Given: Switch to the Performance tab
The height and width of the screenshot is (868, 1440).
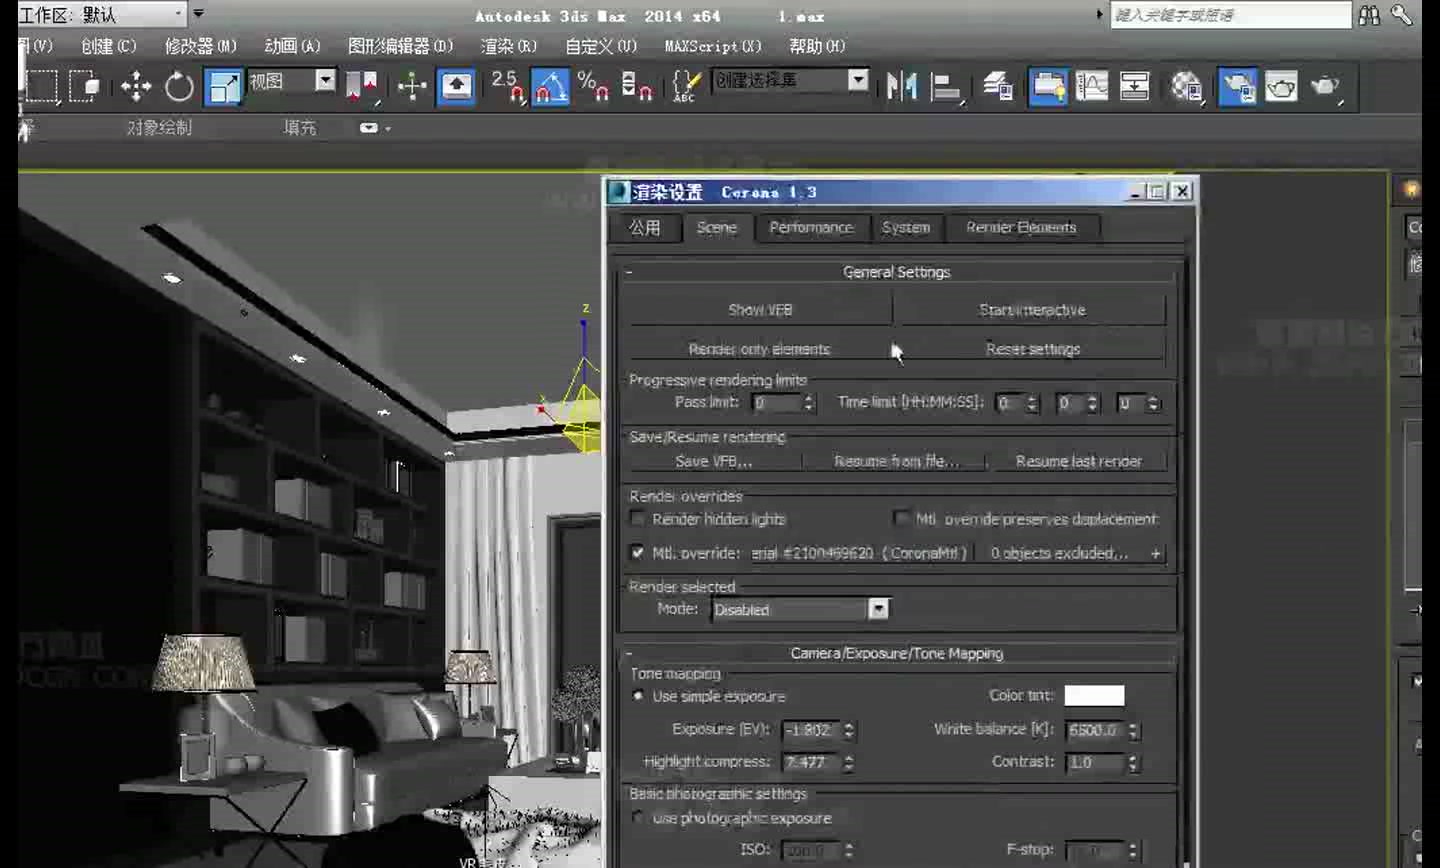Looking at the screenshot, I should coord(811,227).
